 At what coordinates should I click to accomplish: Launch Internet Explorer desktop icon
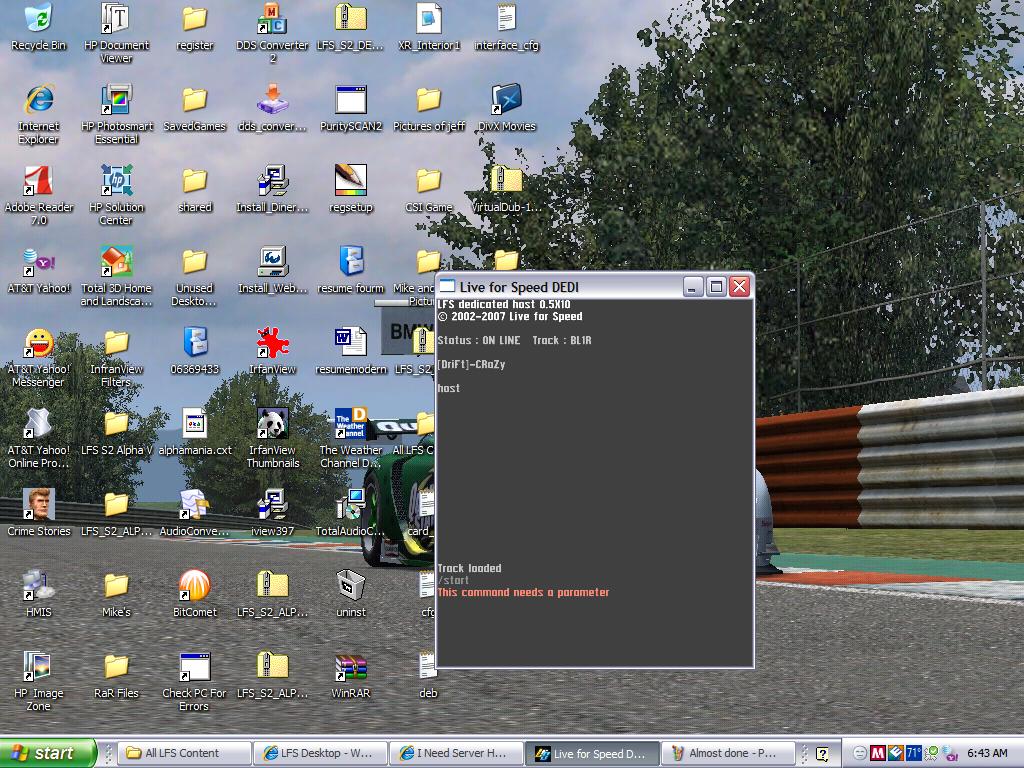click(x=39, y=99)
